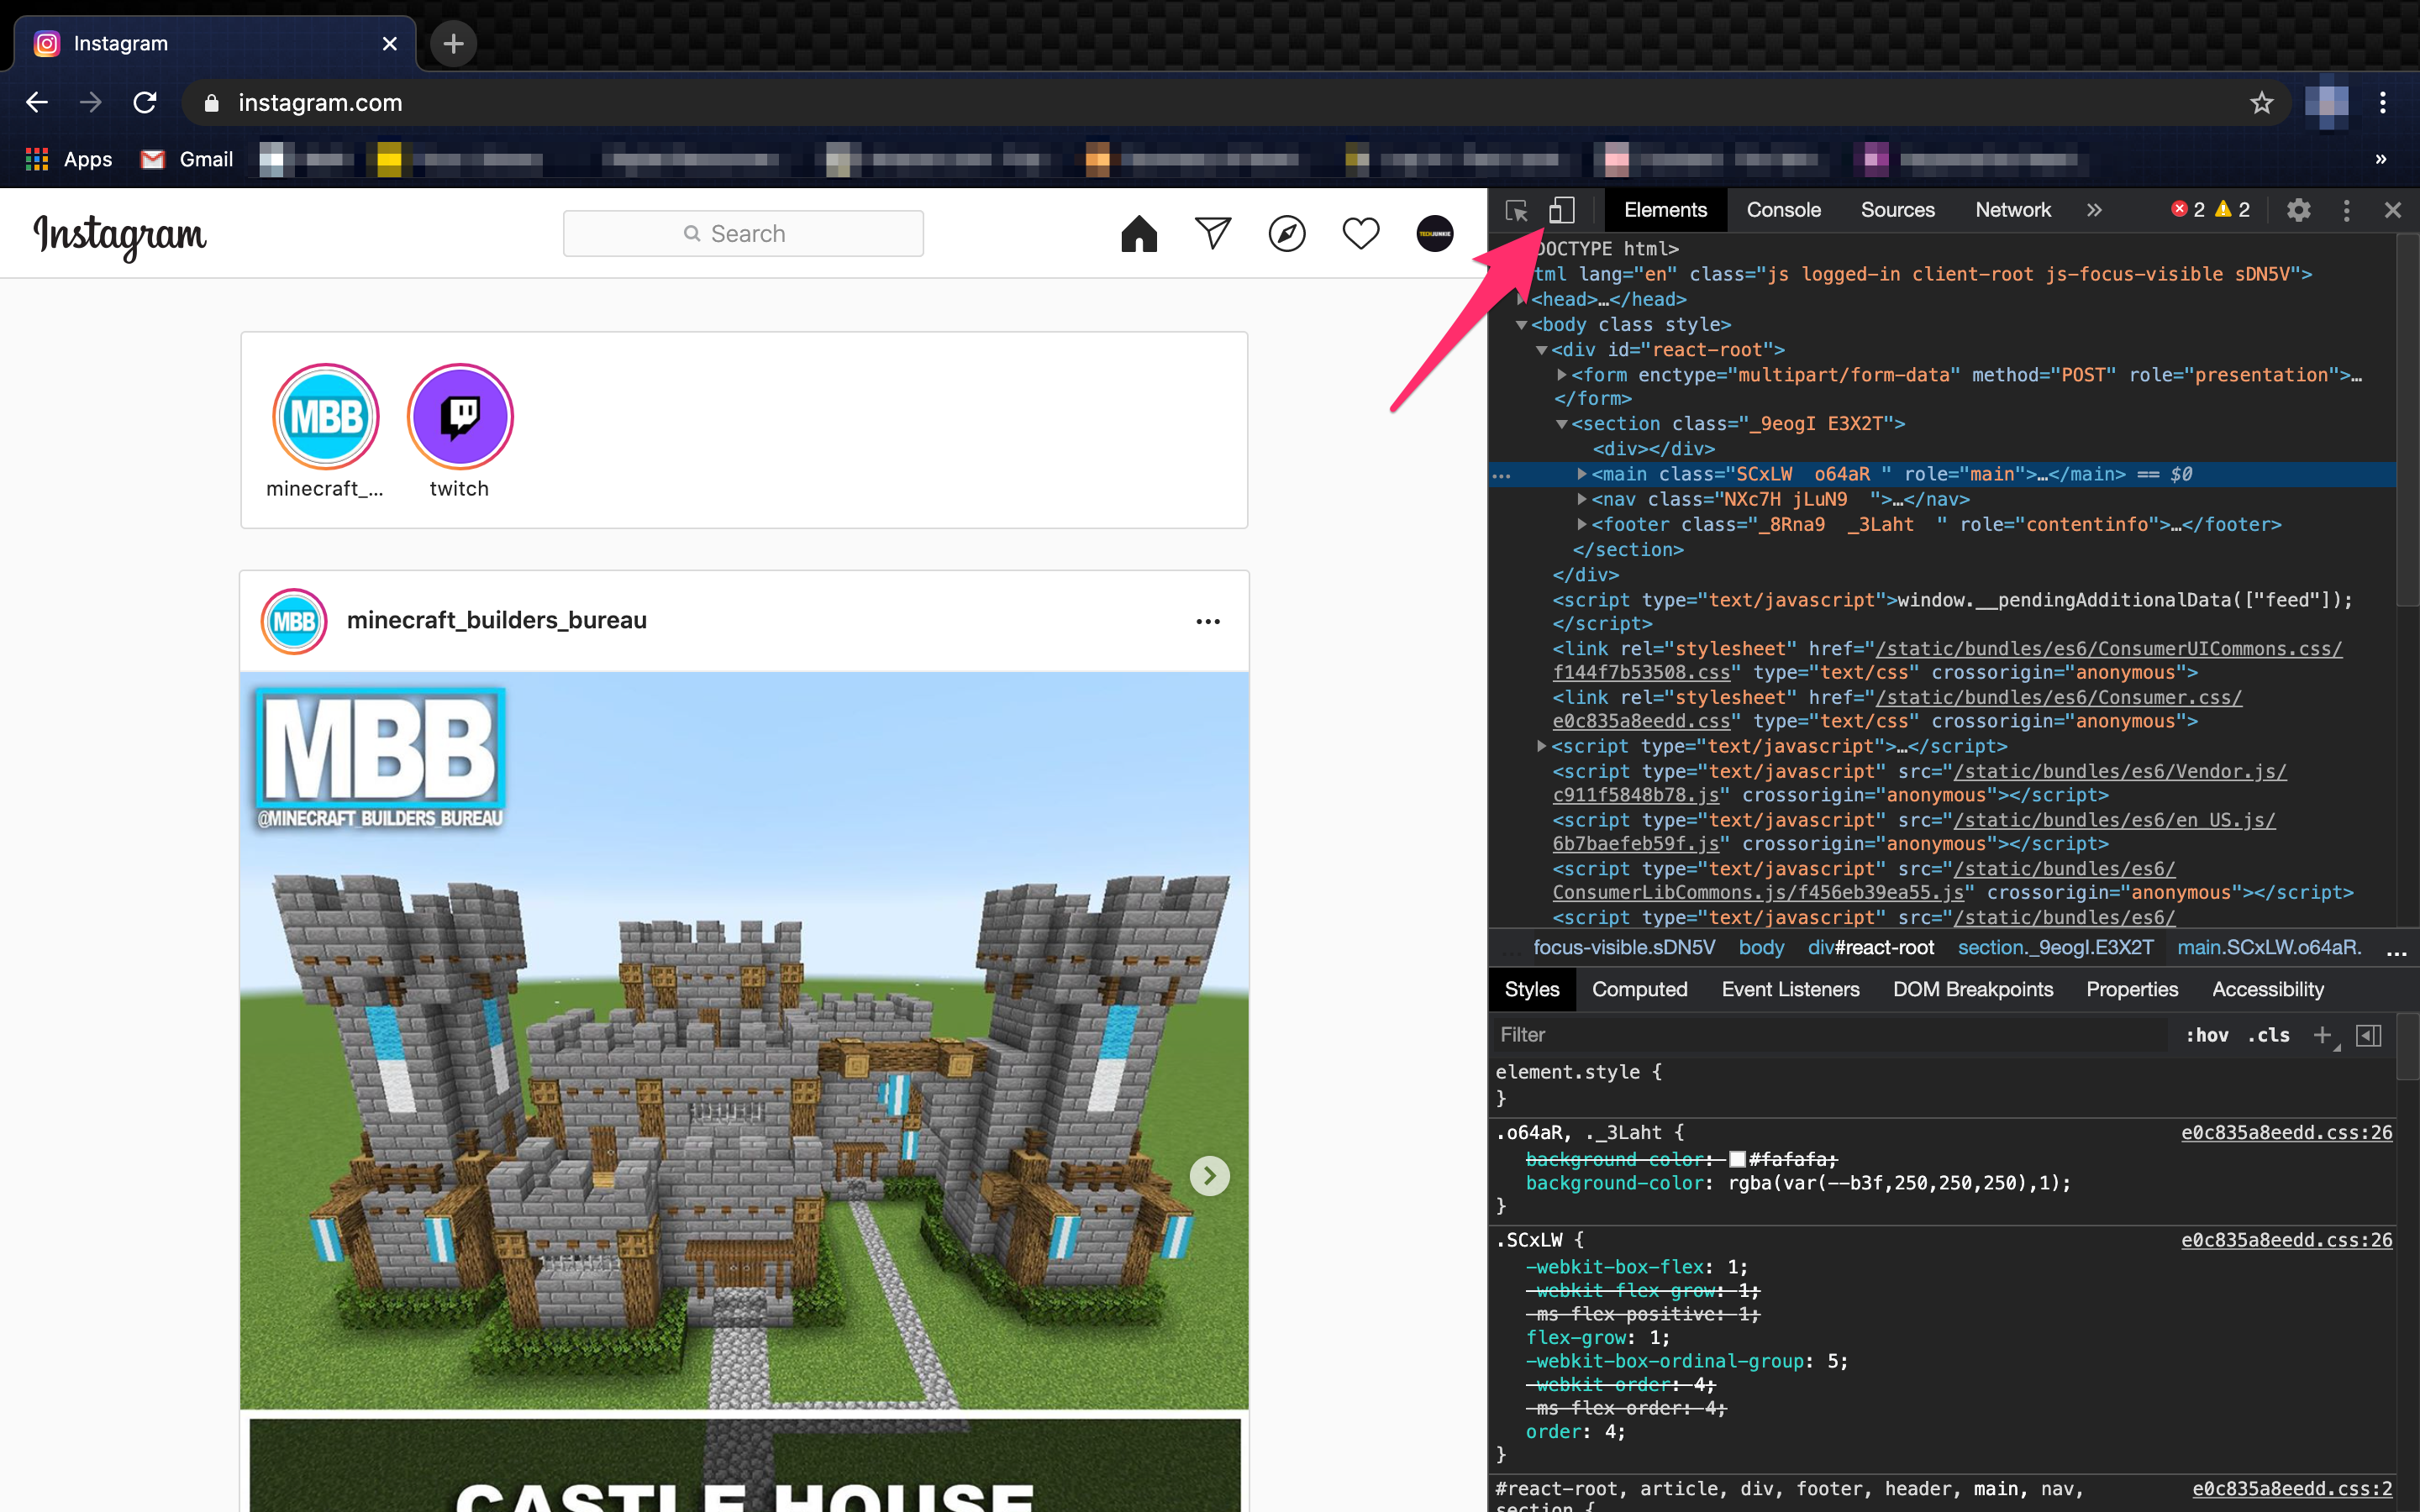This screenshot has width=2420, height=1512.
Task: Open the Event Listeners tab
Action: (1790, 989)
